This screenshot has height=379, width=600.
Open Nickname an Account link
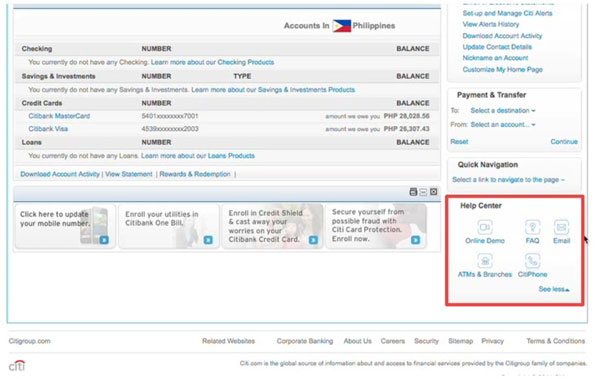pyautogui.click(x=495, y=58)
